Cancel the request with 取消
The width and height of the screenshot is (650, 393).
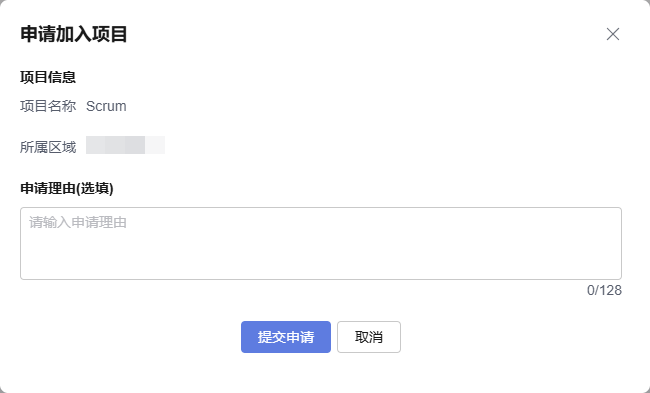pyautogui.click(x=369, y=337)
